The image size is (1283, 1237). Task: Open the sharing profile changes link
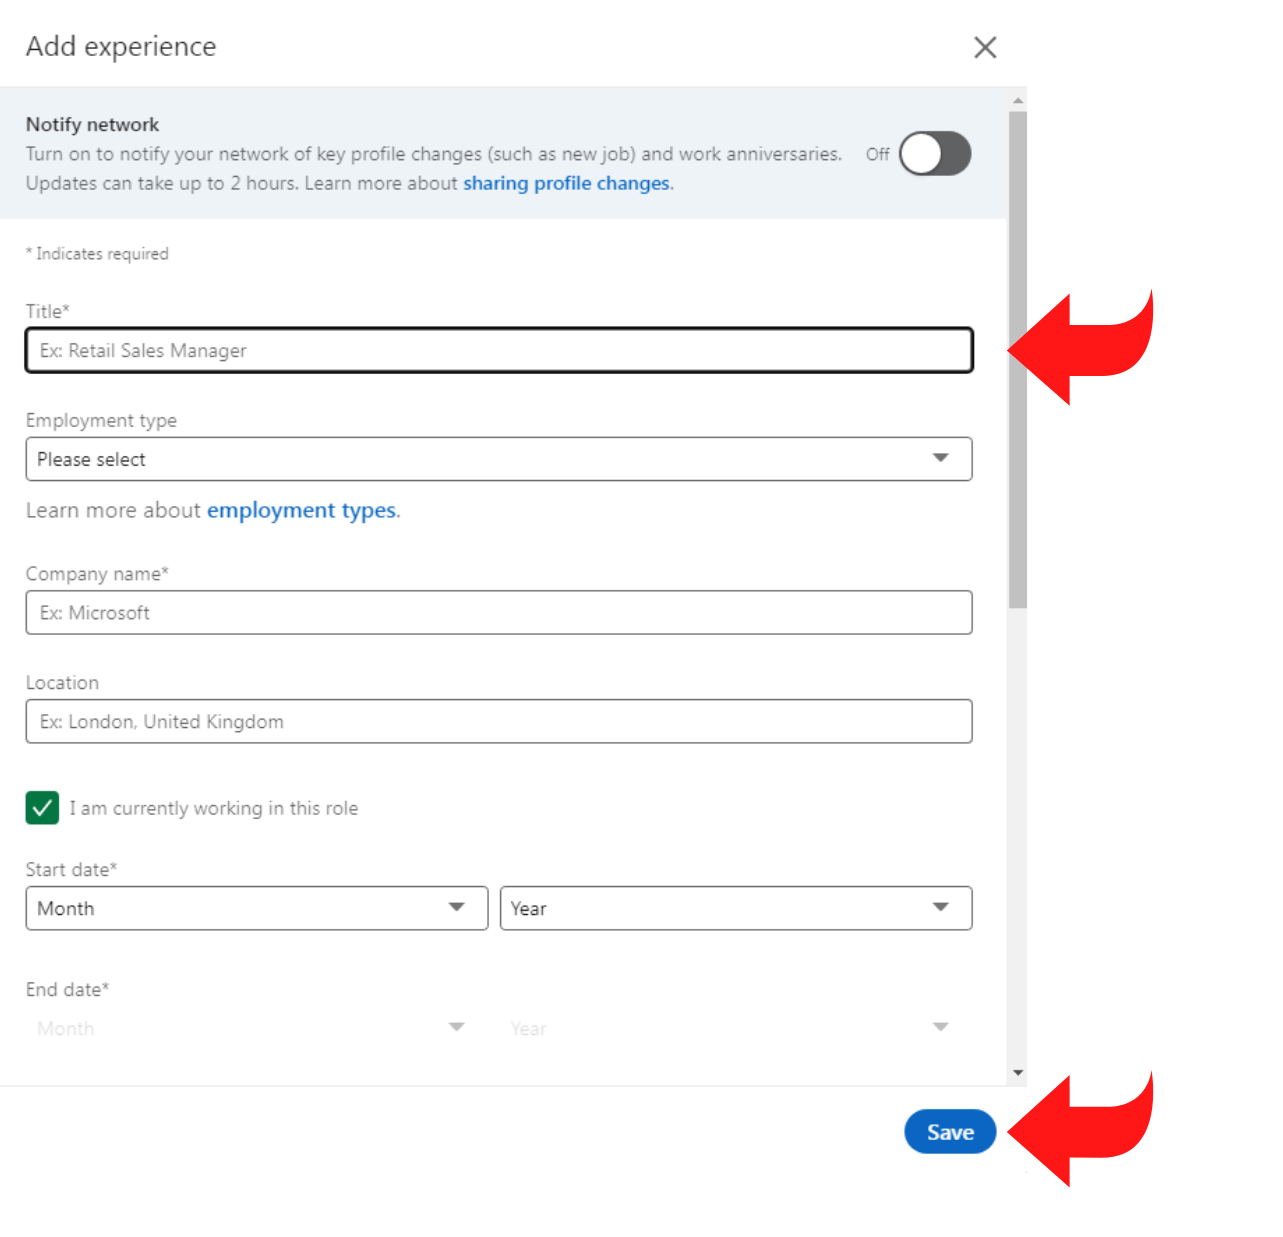(x=566, y=183)
